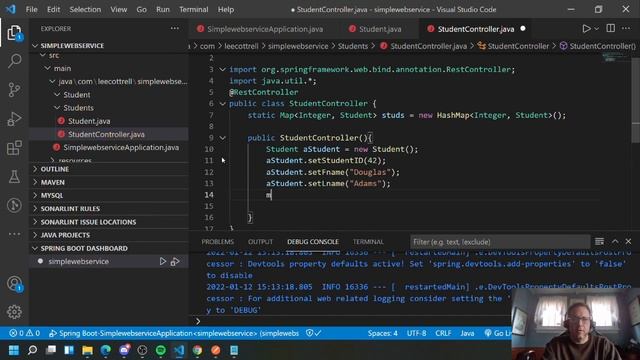Screen dimensions: 640x360
Task: Open Spotify from taskbar
Action: [x=161, y=350]
